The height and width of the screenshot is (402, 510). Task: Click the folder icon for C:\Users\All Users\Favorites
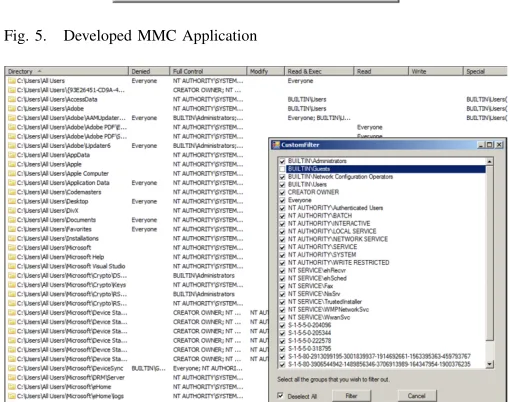tap(12, 229)
